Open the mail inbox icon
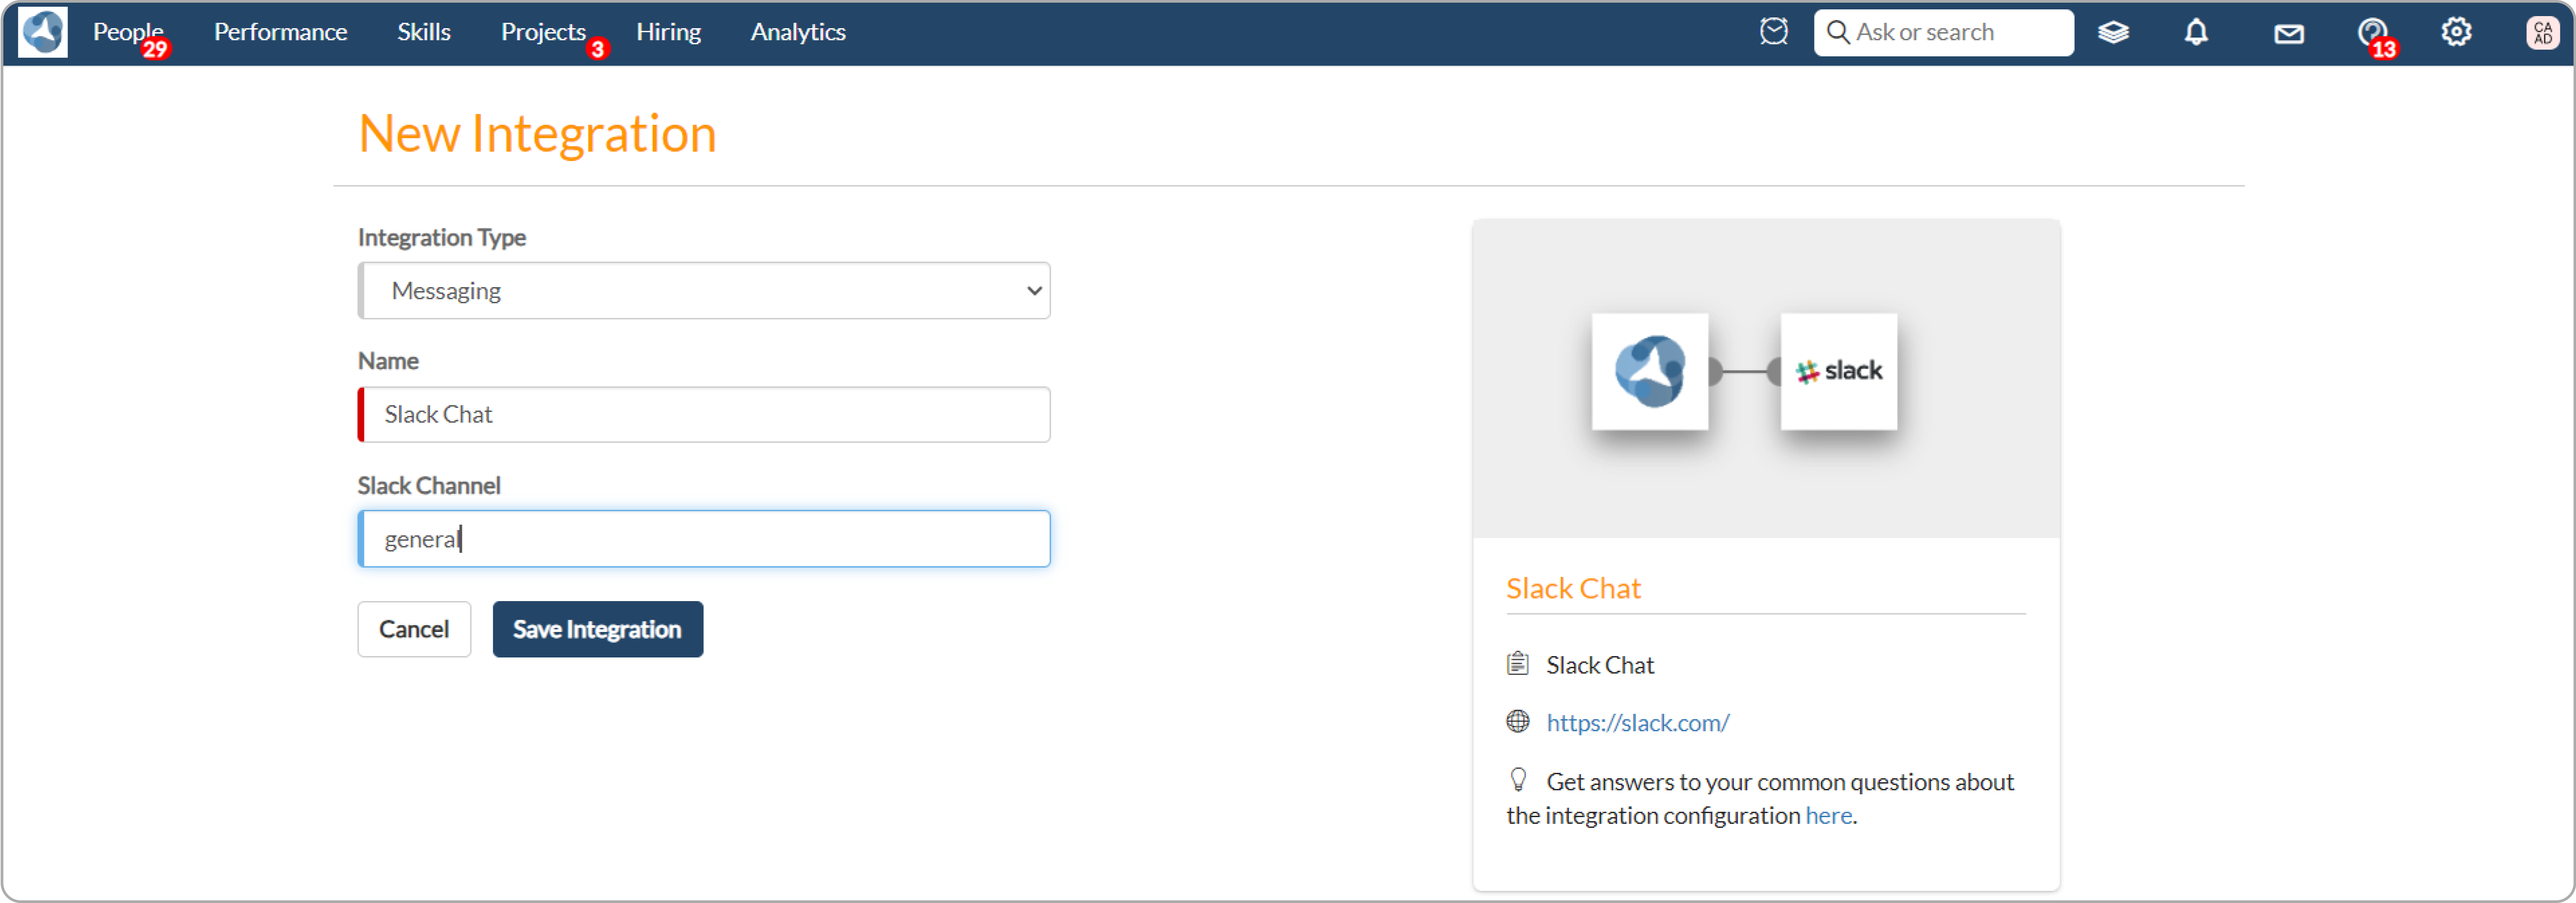 (2288, 32)
